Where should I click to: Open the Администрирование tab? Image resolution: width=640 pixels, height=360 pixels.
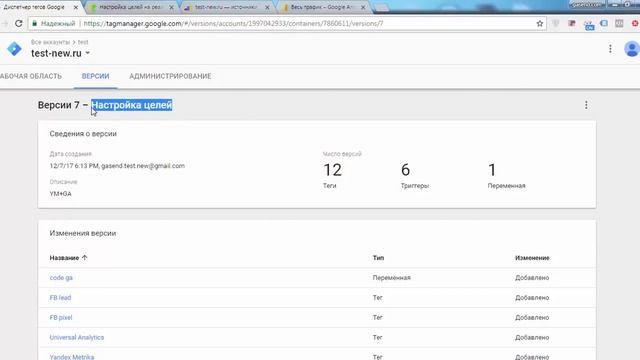[170, 76]
